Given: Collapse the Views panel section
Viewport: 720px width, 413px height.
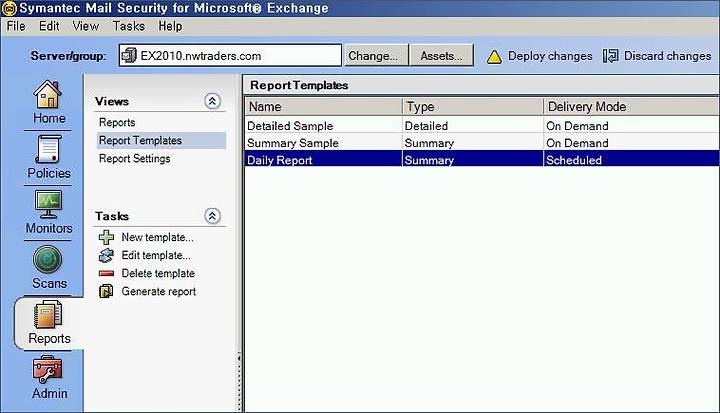Looking at the screenshot, I should coord(212,101).
